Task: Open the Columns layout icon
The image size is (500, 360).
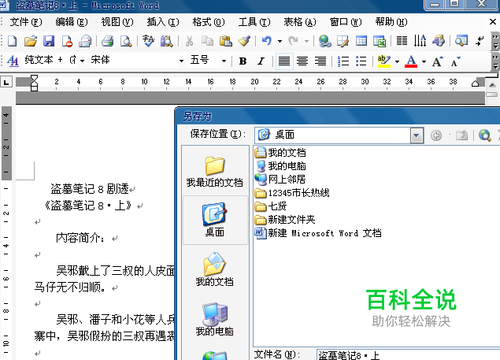Action: (x=402, y=41)
